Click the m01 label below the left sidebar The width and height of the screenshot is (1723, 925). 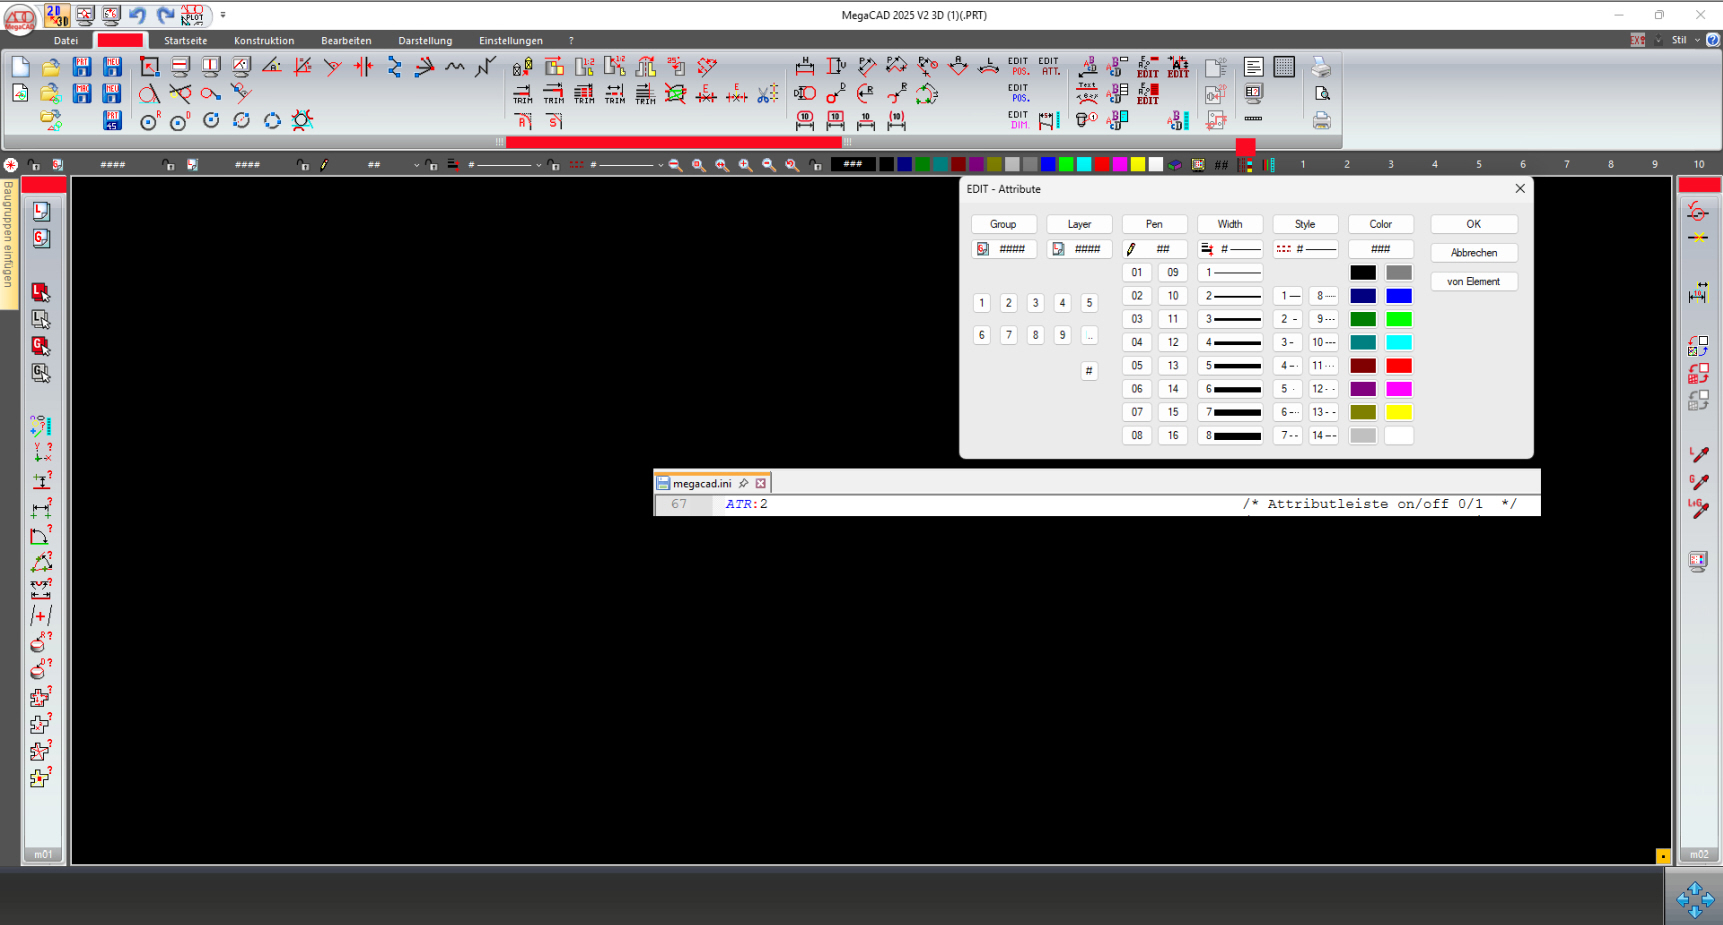point(43,855)
